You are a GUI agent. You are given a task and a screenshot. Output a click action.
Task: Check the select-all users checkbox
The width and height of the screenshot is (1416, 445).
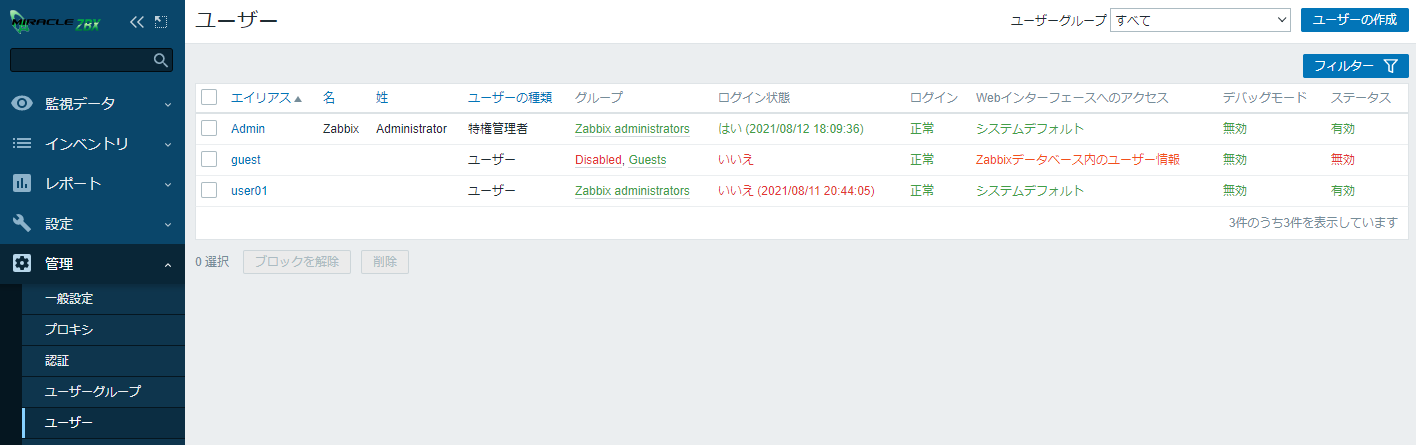tap(209, 97)
